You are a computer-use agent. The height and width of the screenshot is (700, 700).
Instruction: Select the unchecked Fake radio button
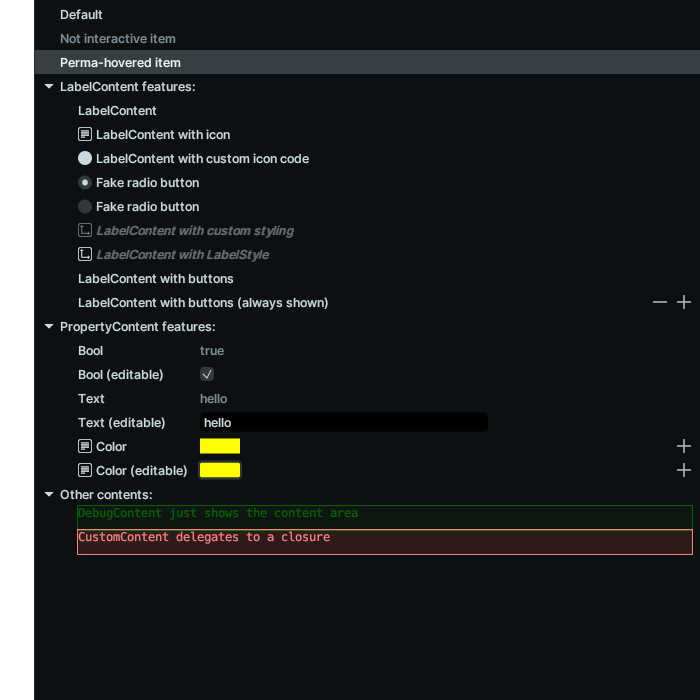(85, 207)
